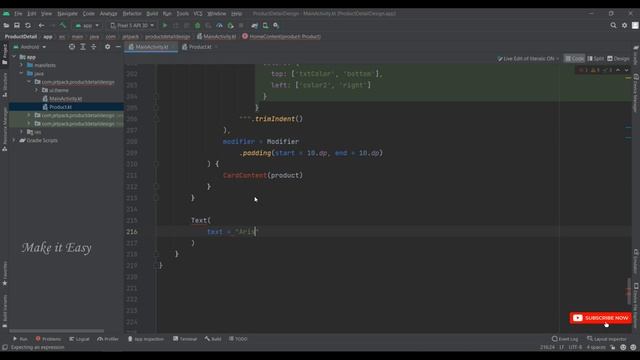Screen dimensions: 640x360
Task: Switch editor to Code view
Action: tap(574, 59)
